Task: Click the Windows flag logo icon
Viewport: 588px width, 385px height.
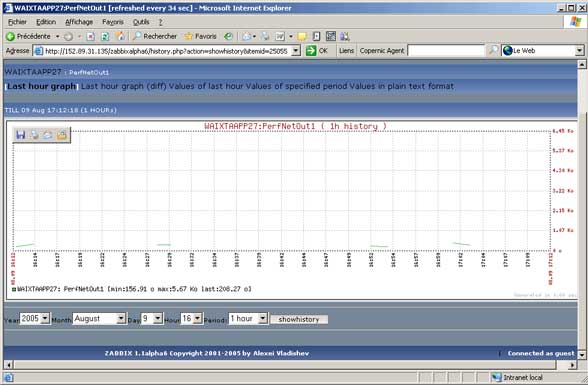Action: [575, 22]
